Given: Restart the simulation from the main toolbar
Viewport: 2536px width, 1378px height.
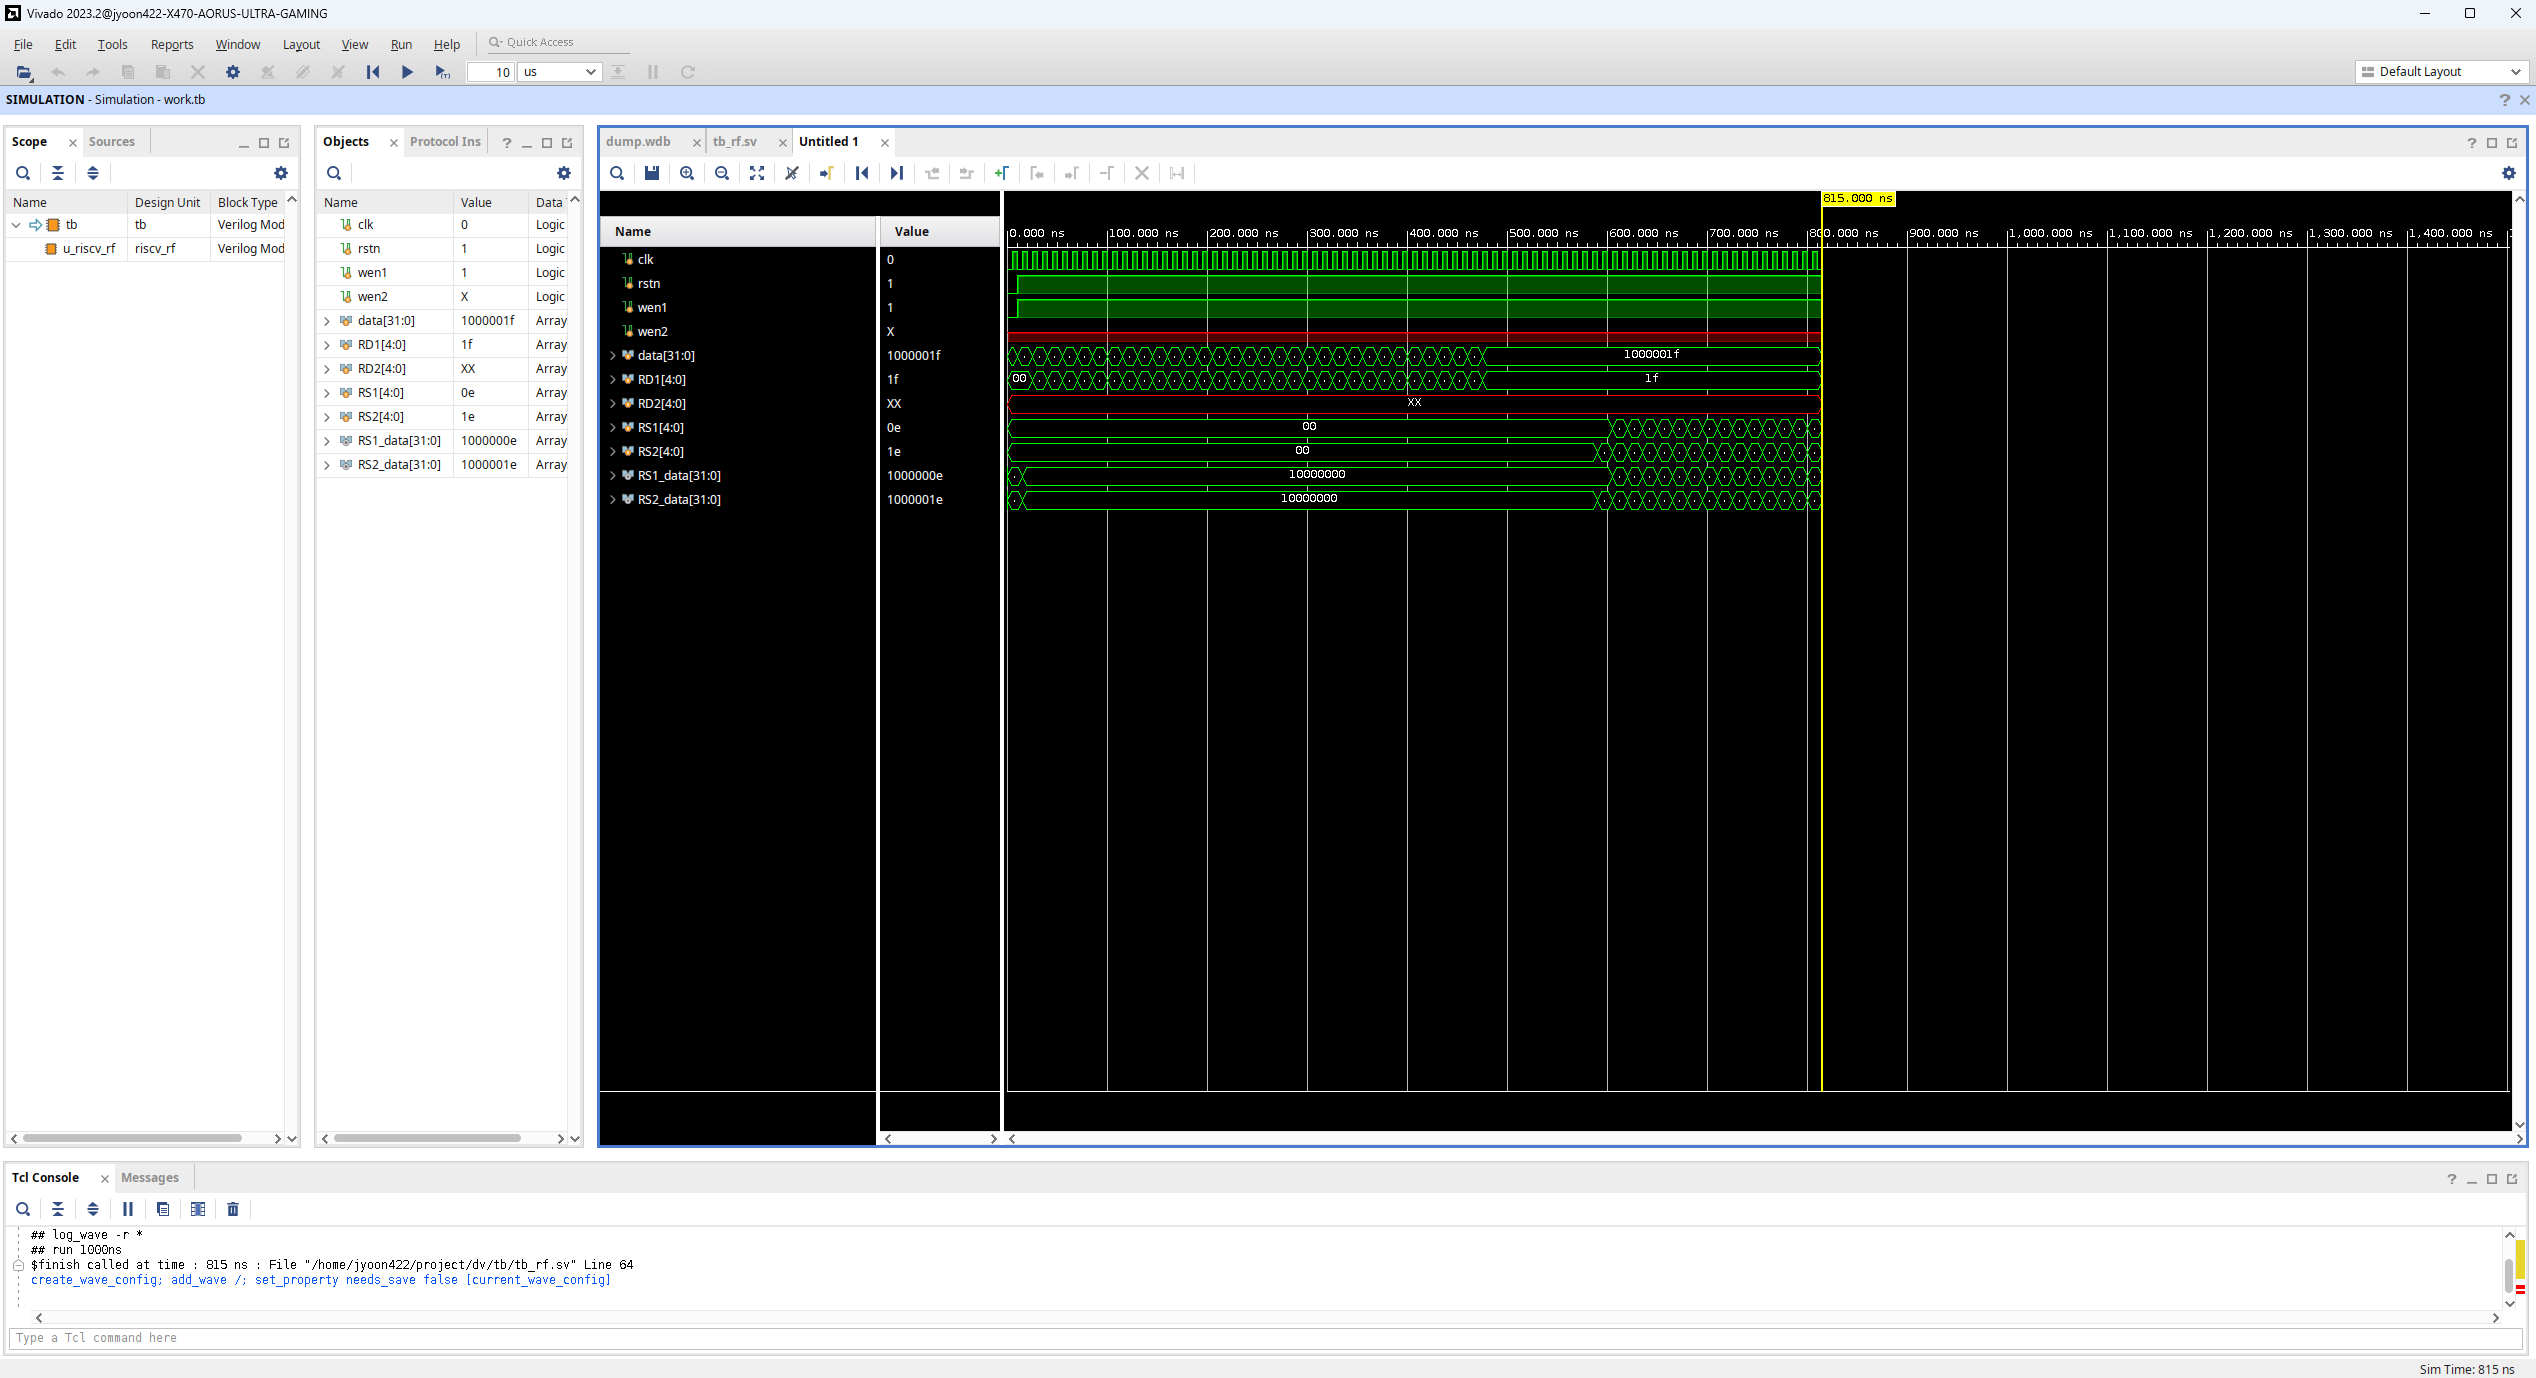Looking at the screenshot, I should point(373,72).
